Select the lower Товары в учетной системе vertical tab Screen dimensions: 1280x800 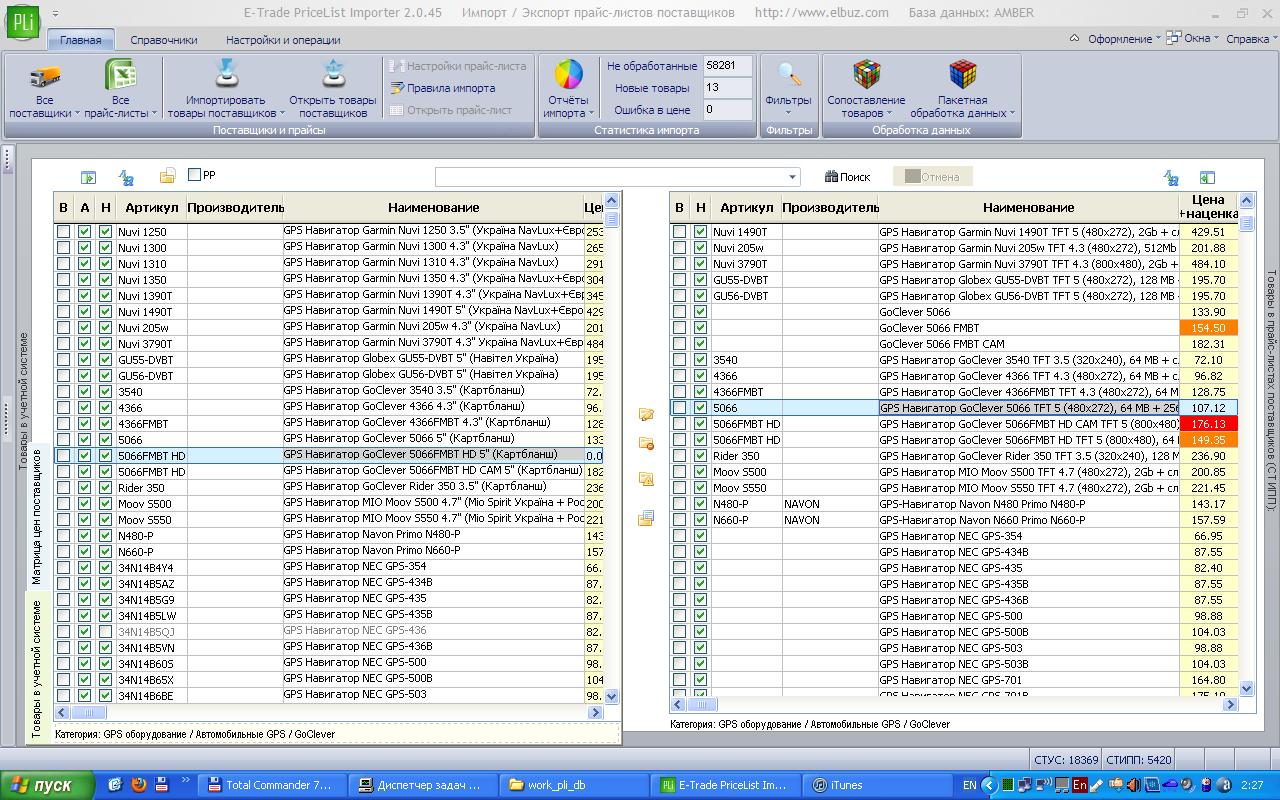click(x=37, y=669)
